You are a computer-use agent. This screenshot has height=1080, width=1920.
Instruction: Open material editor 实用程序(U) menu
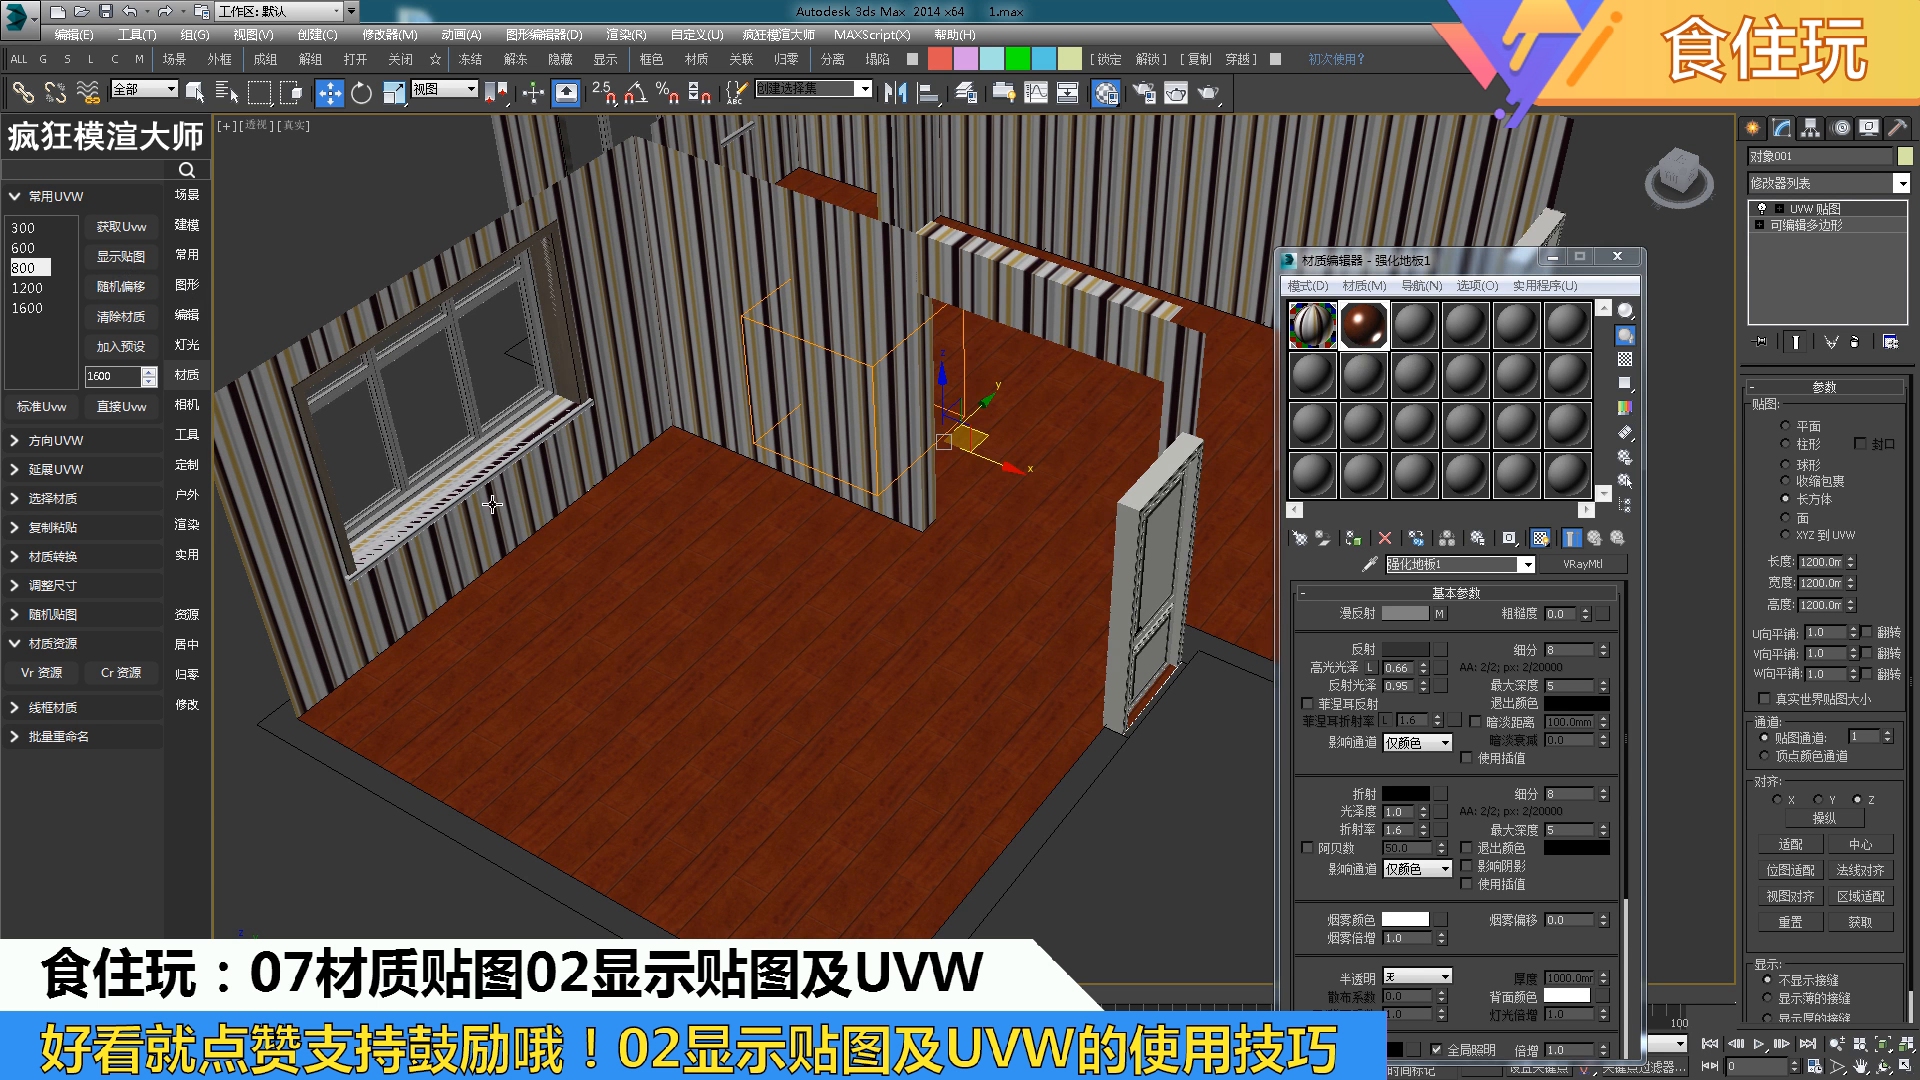(x=1545, y=286)
